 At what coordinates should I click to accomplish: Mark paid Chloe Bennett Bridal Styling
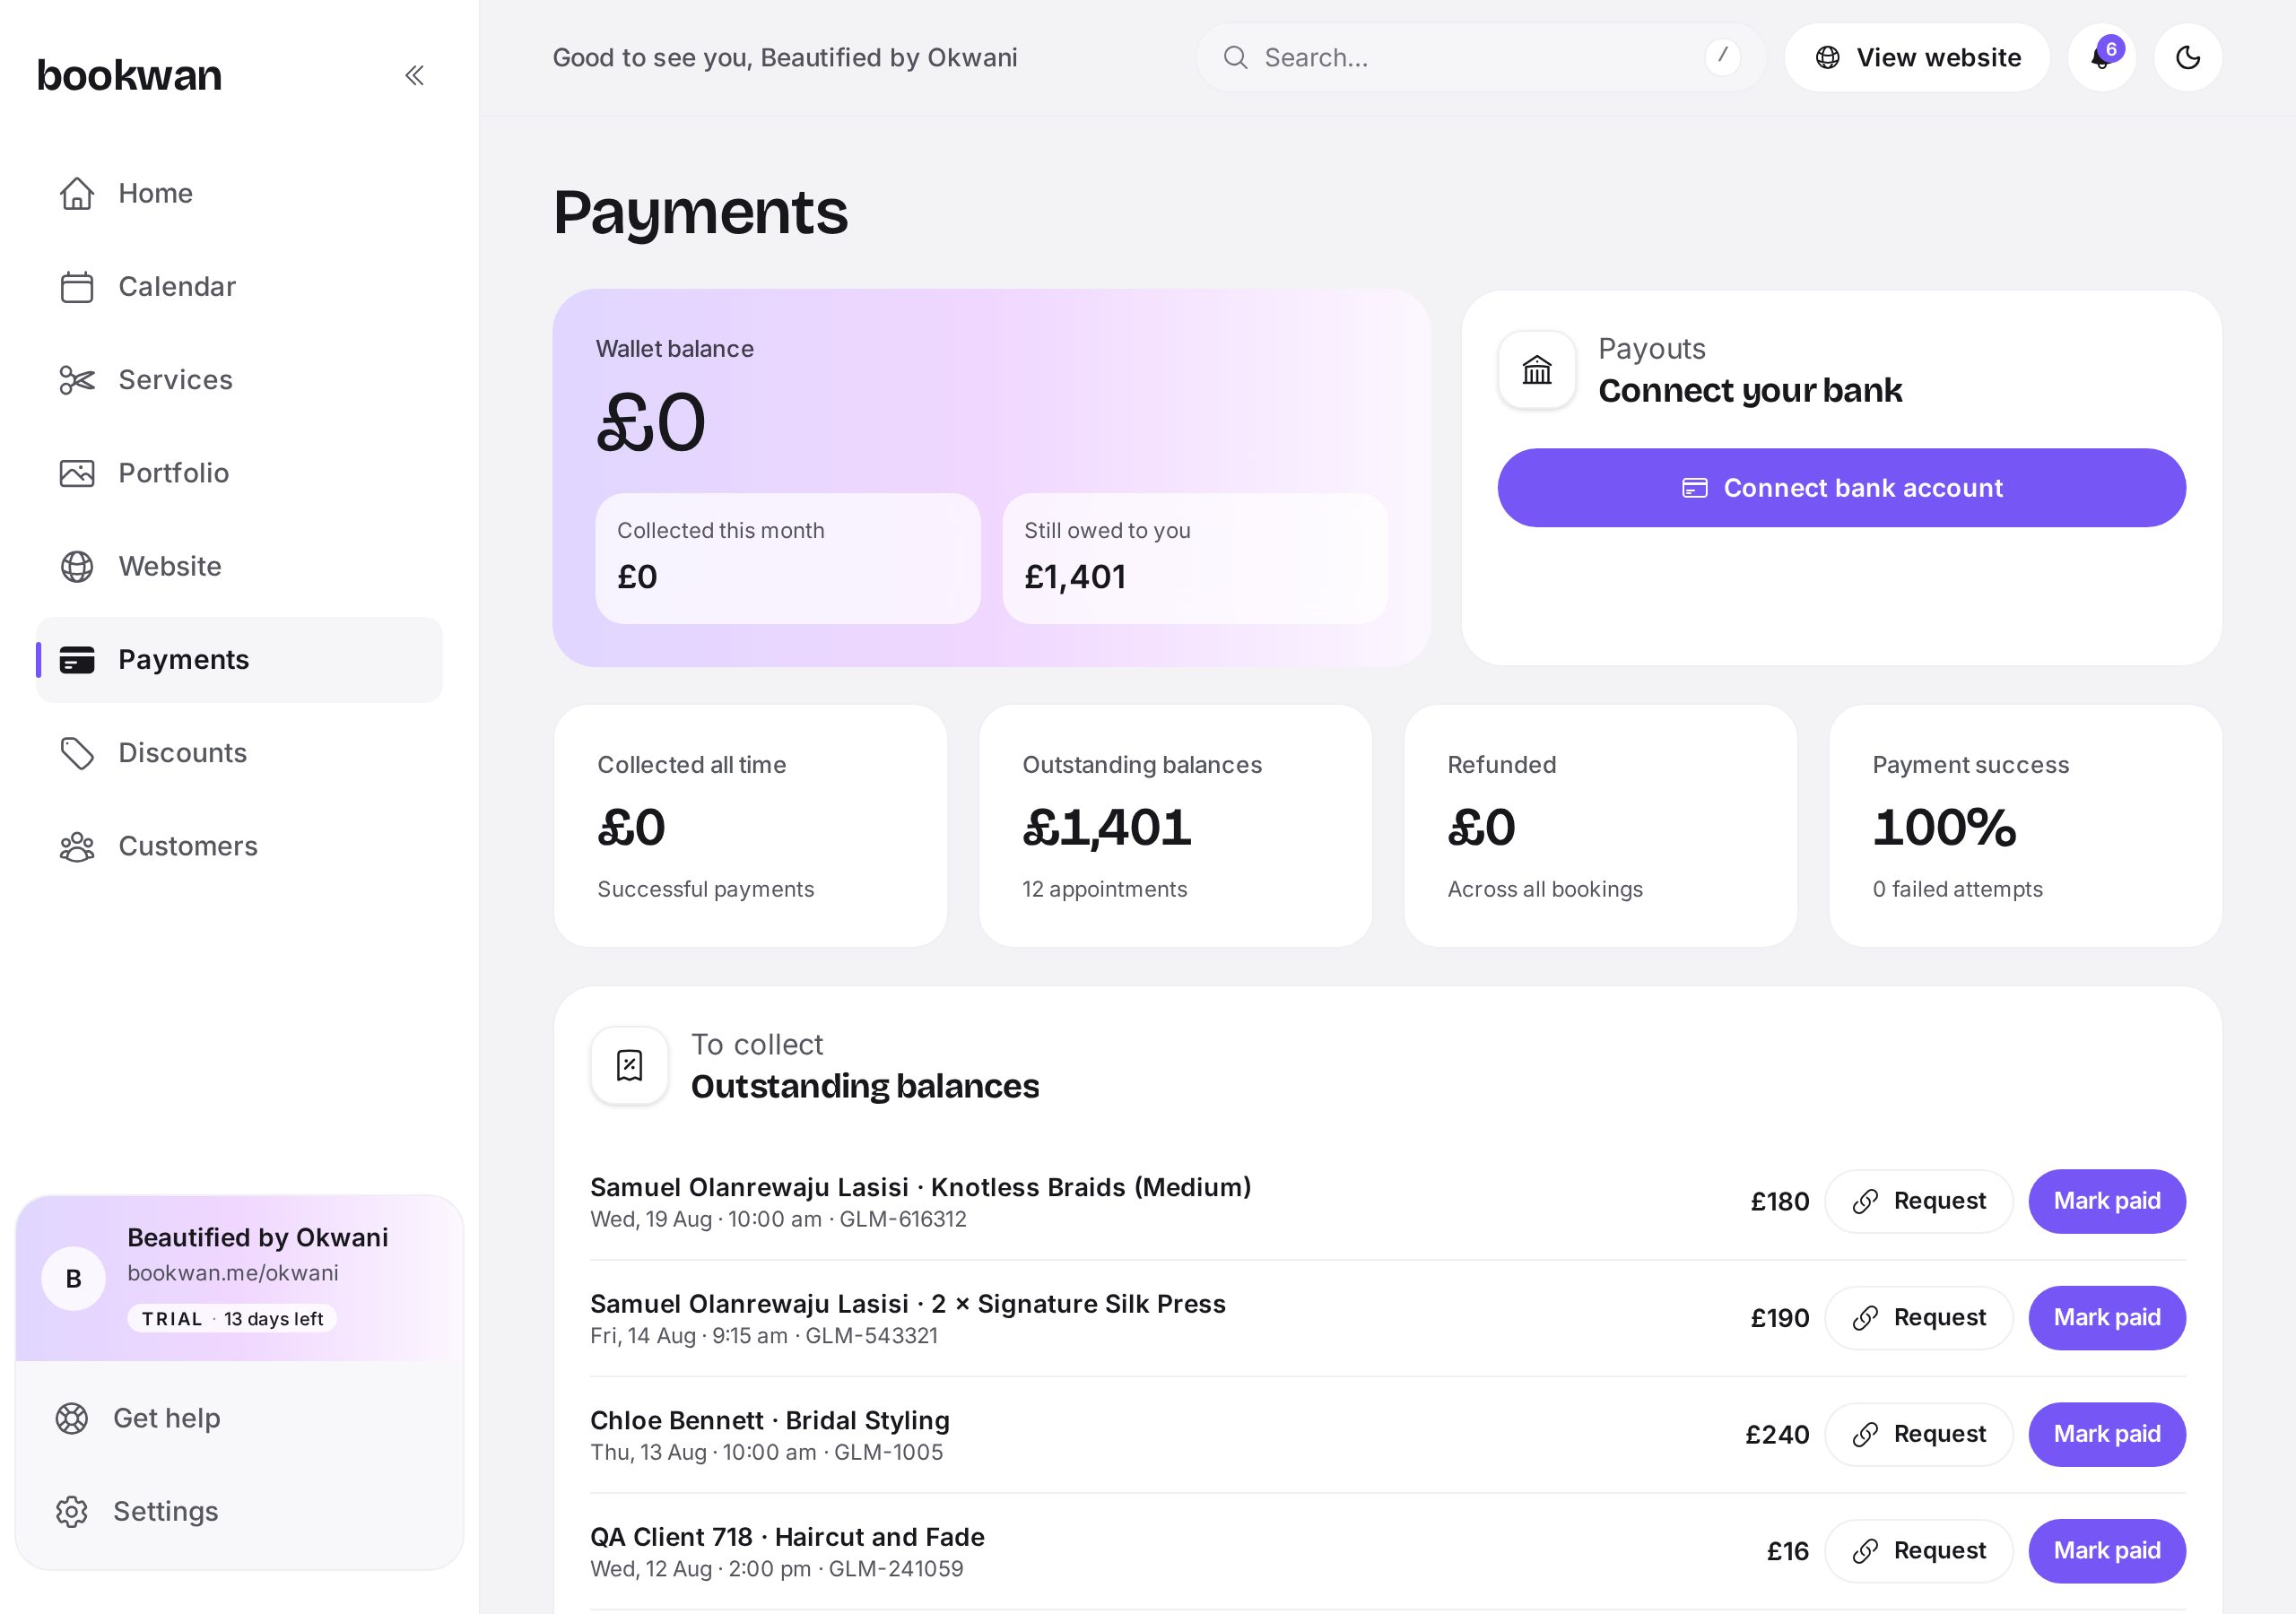click(2106, 1434)
